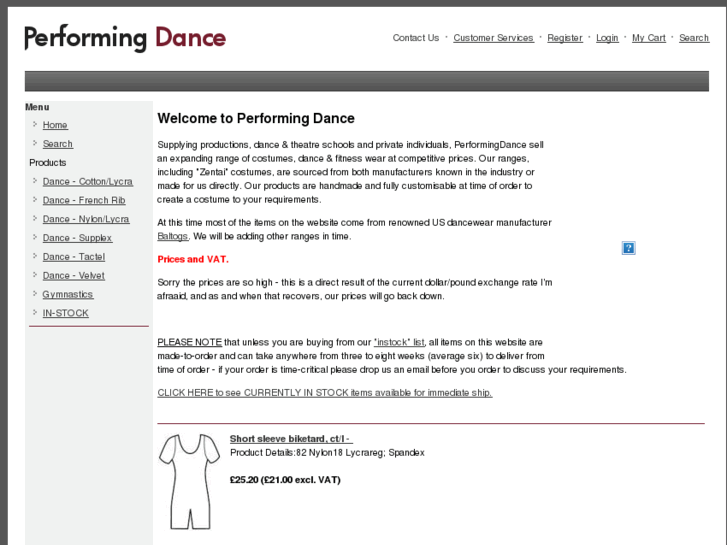
Task: Browse Dance - Supplex category
Action: pos(77,238)
